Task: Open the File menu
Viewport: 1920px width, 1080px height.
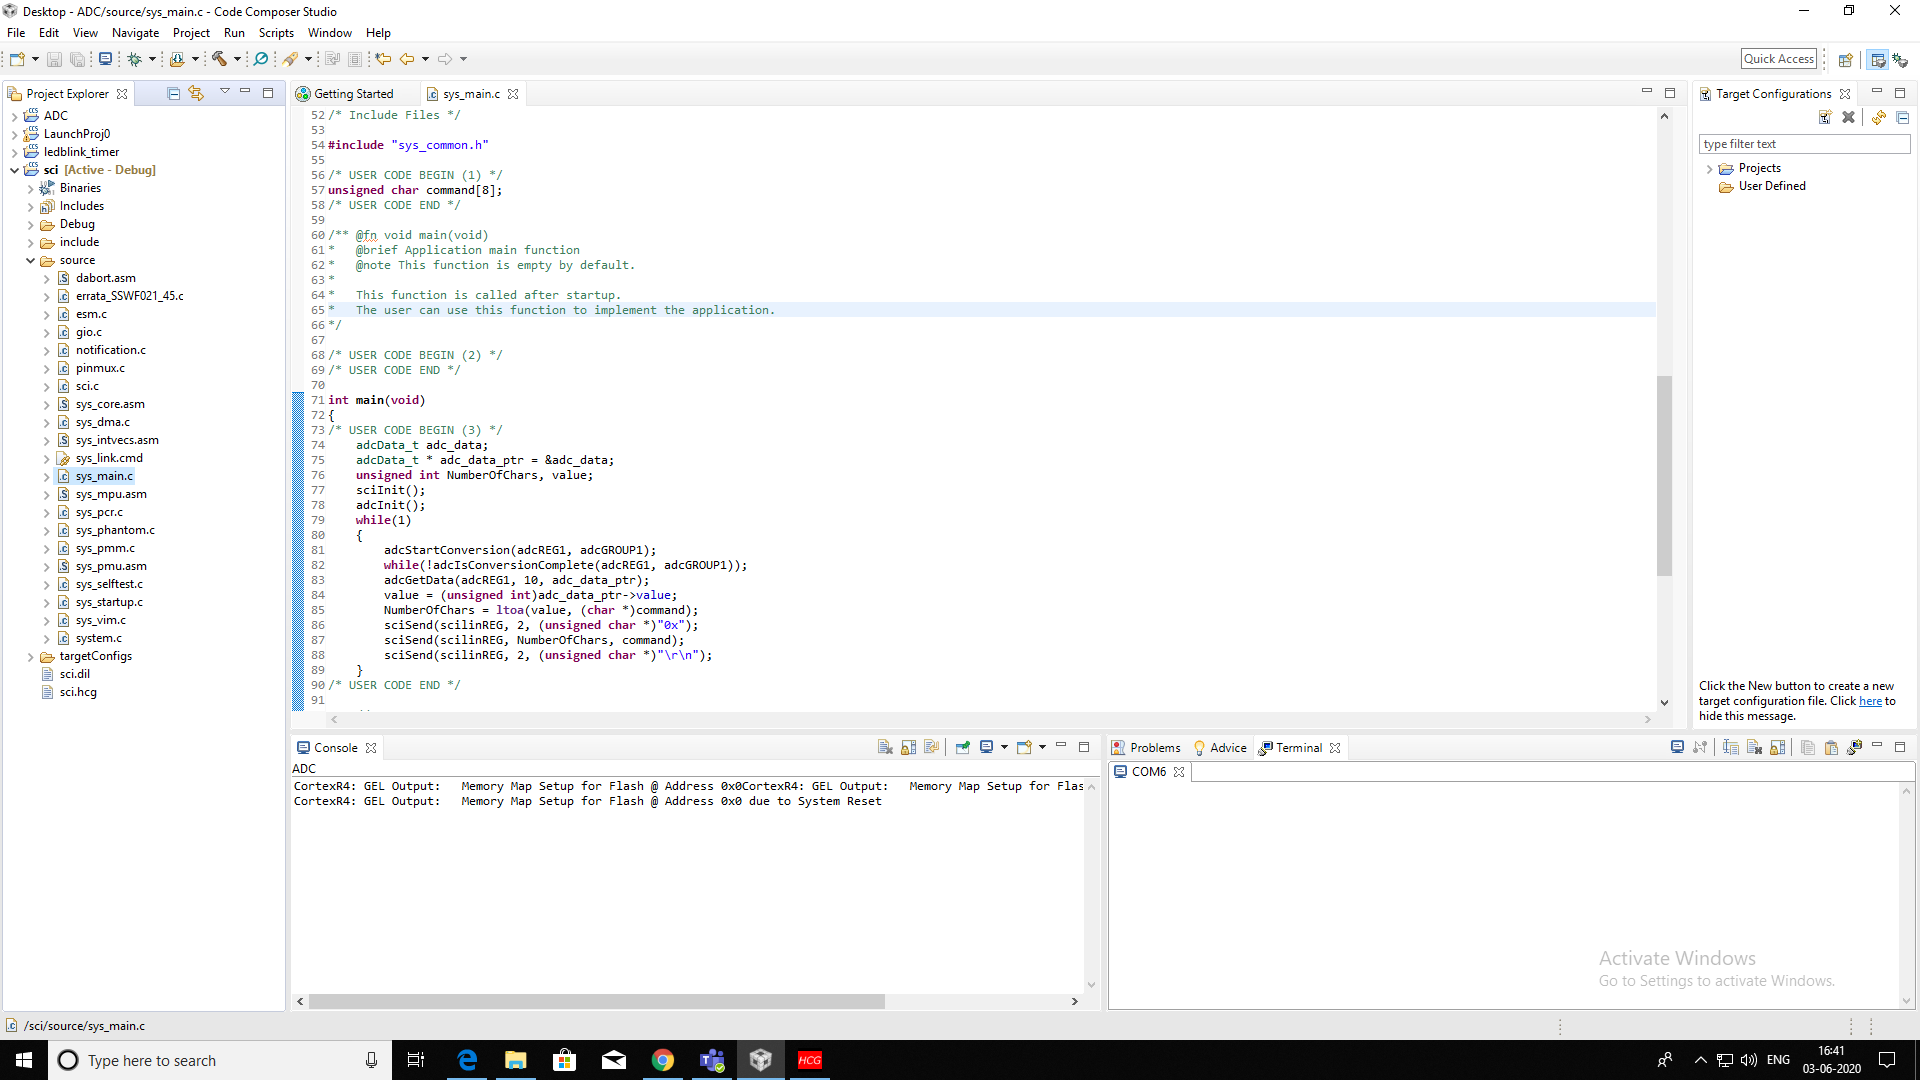Action: [16, 32]
